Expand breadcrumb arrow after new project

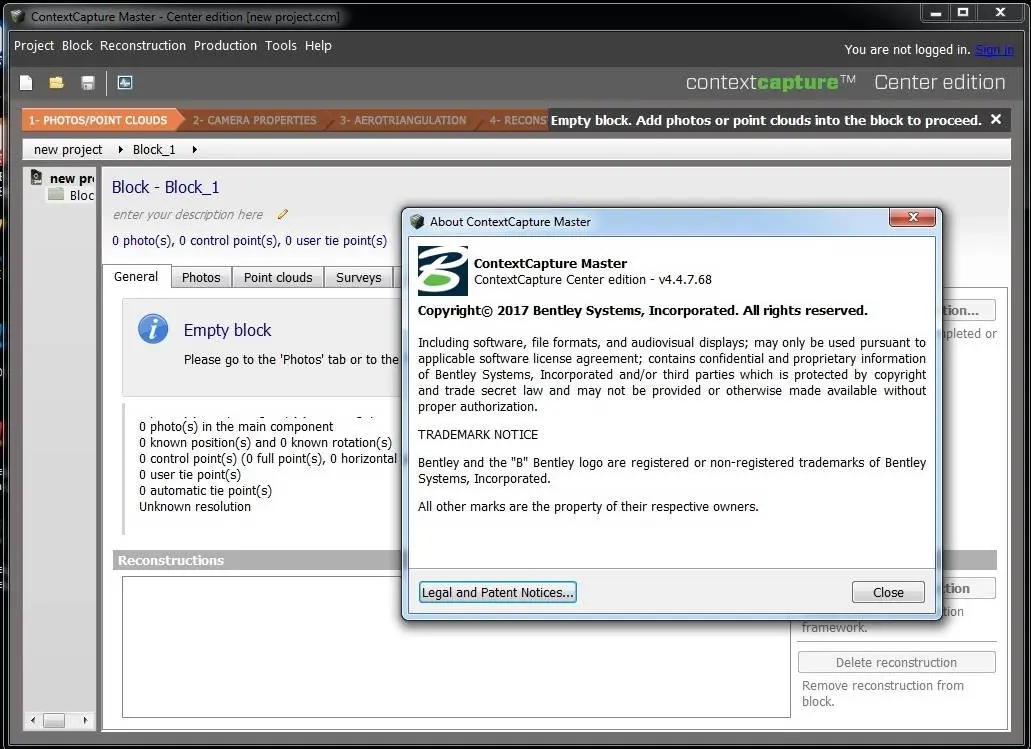pos(120,149)
